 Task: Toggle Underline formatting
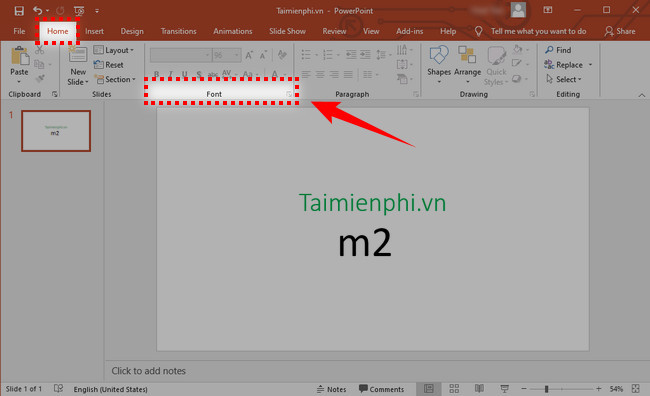tap(184, 74)
